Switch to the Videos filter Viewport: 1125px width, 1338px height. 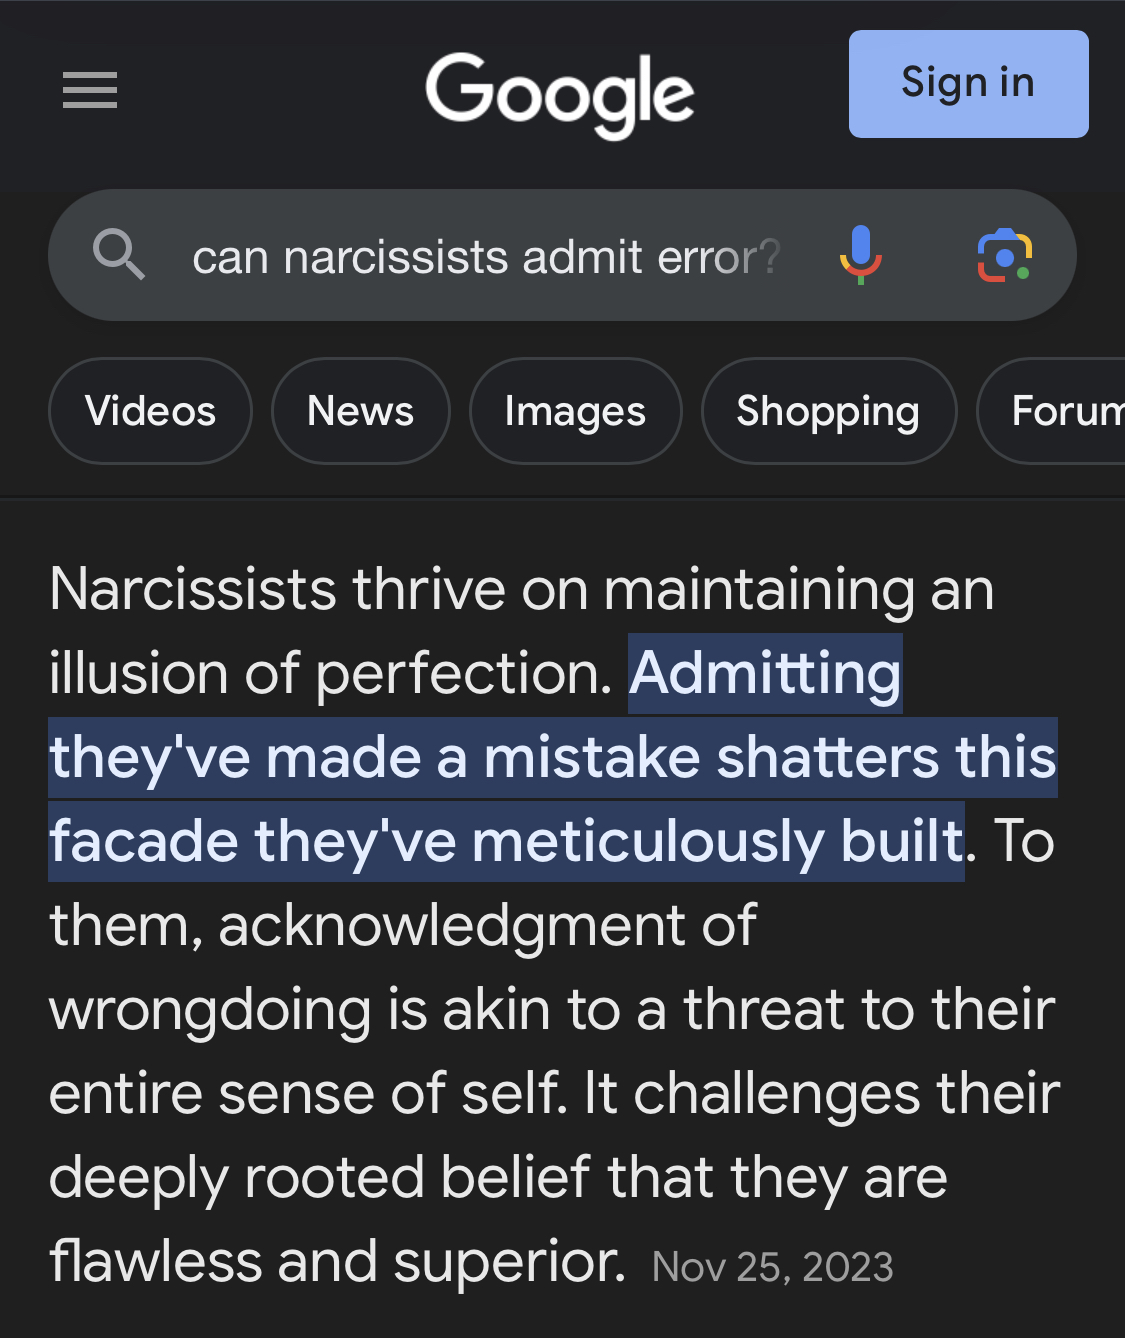(x=150, y=411)
